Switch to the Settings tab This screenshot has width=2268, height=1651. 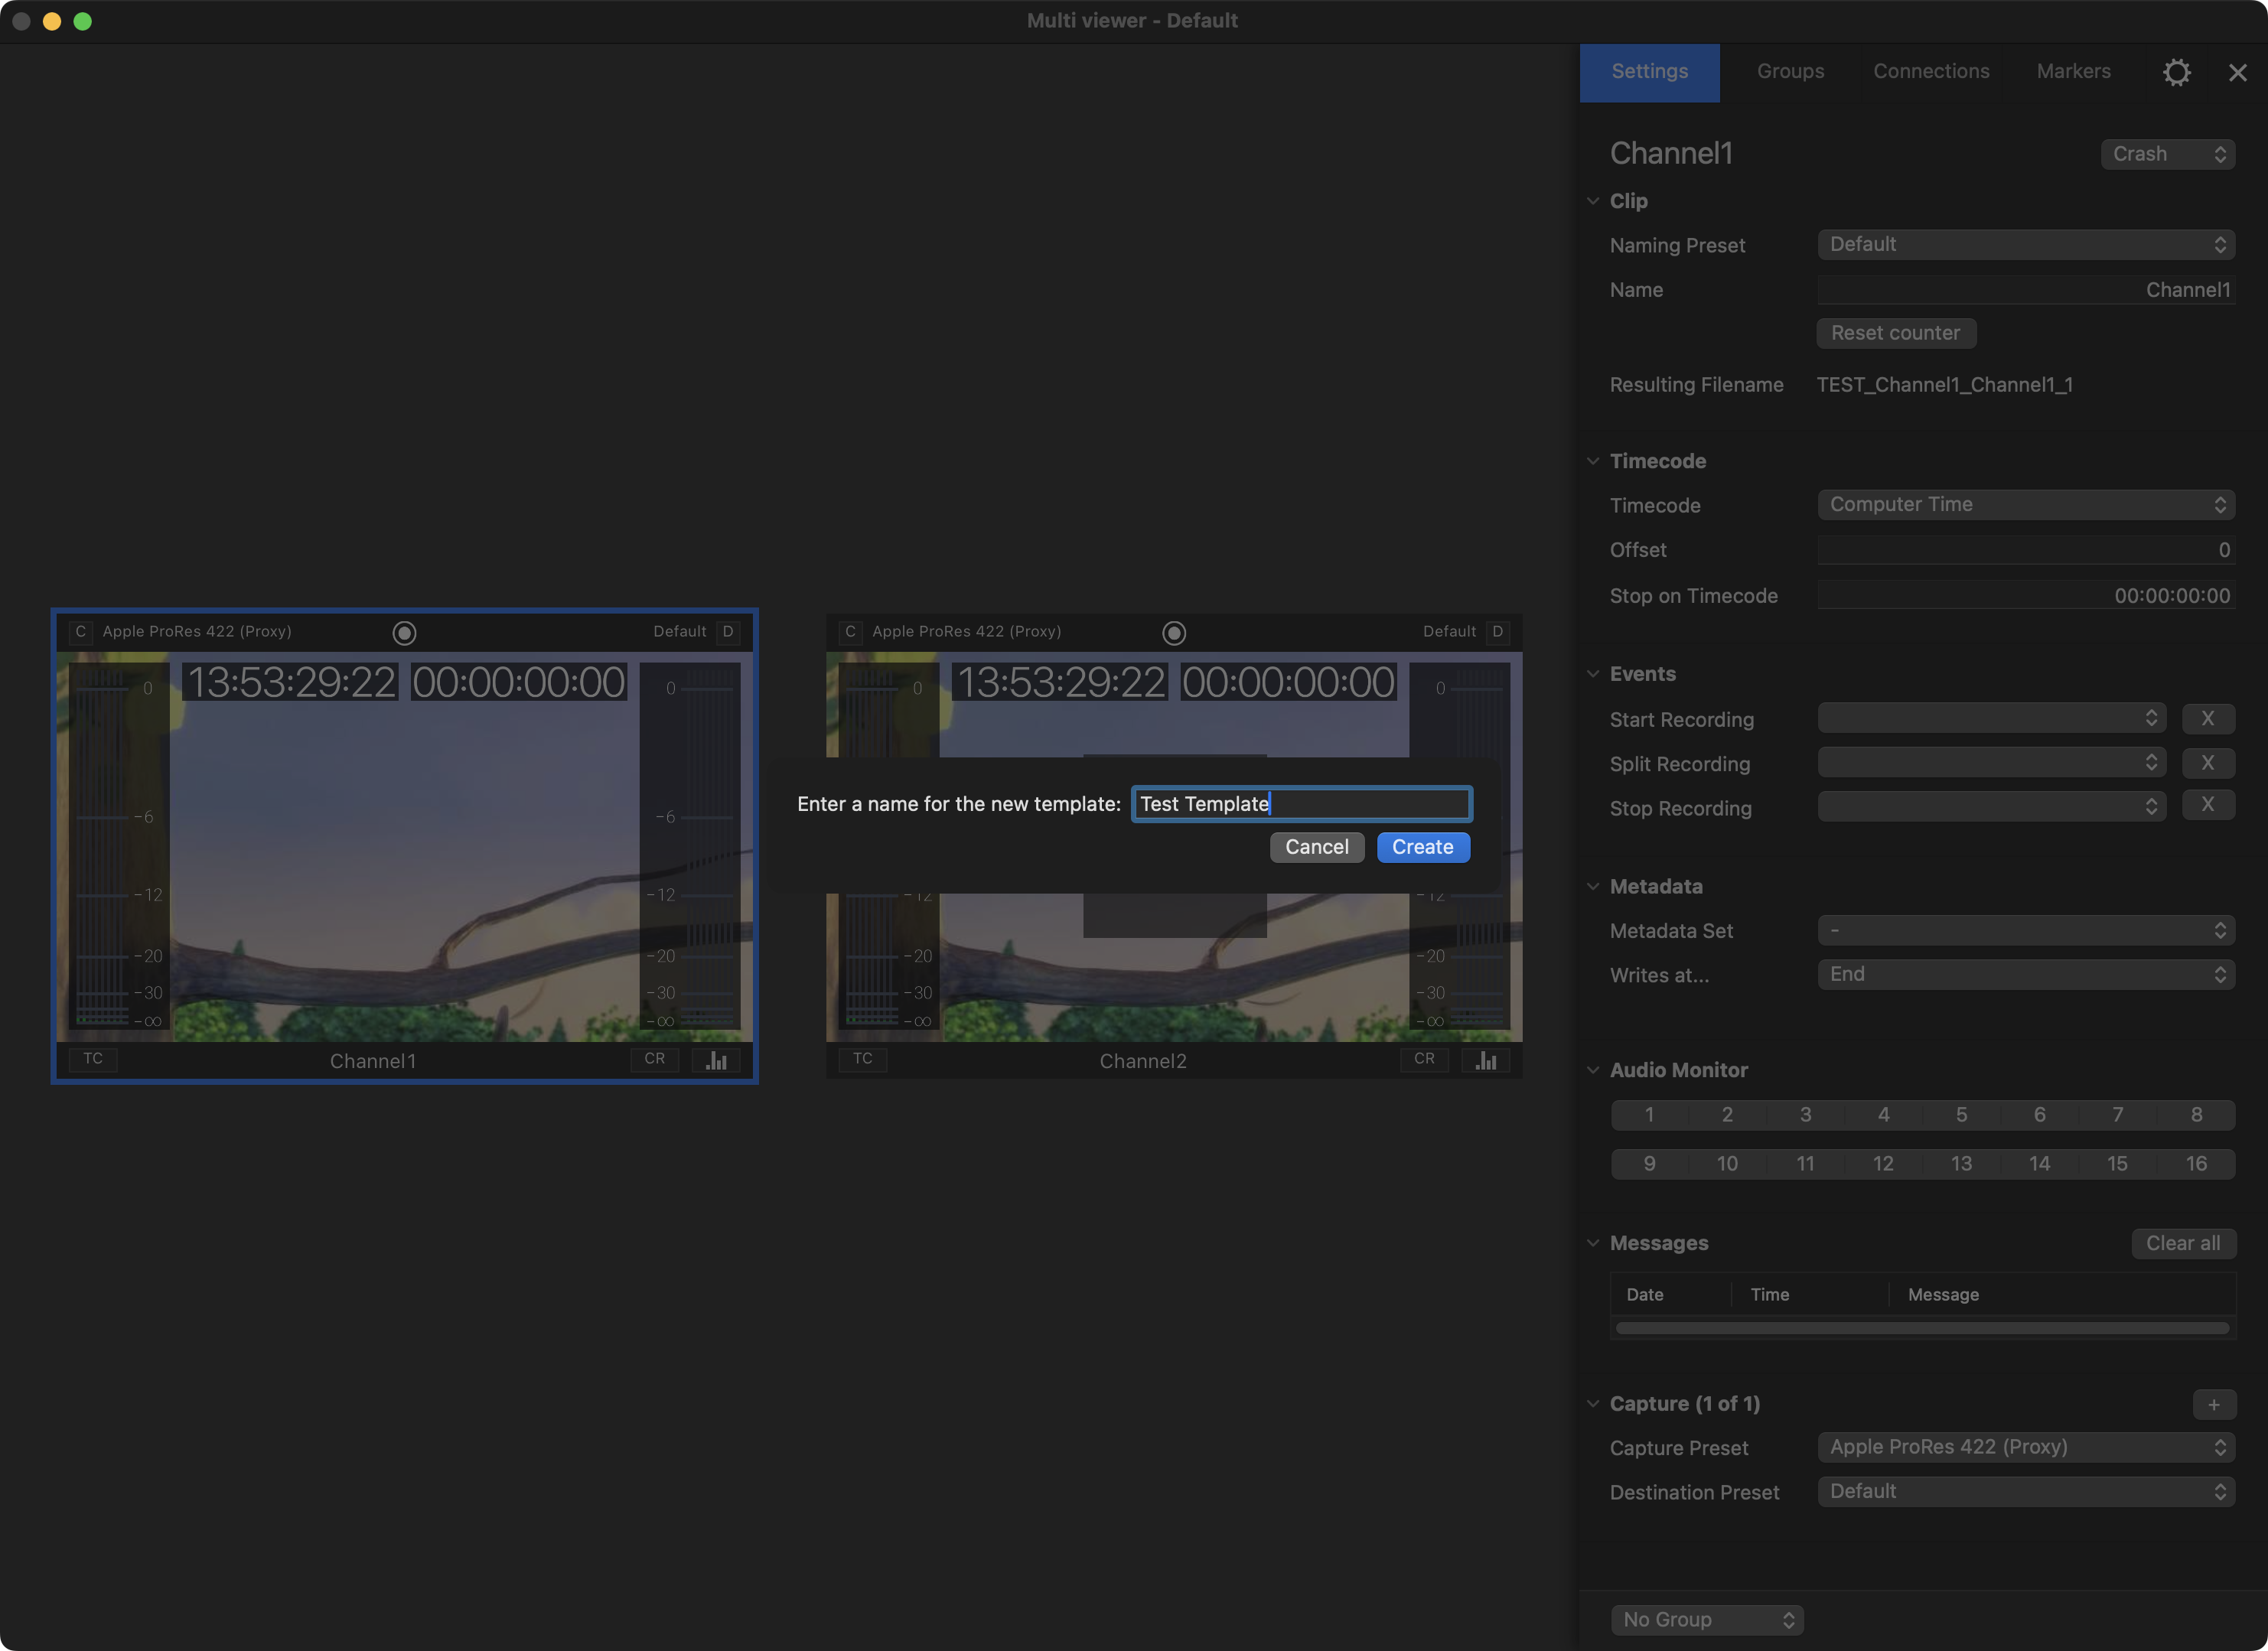1650,72
